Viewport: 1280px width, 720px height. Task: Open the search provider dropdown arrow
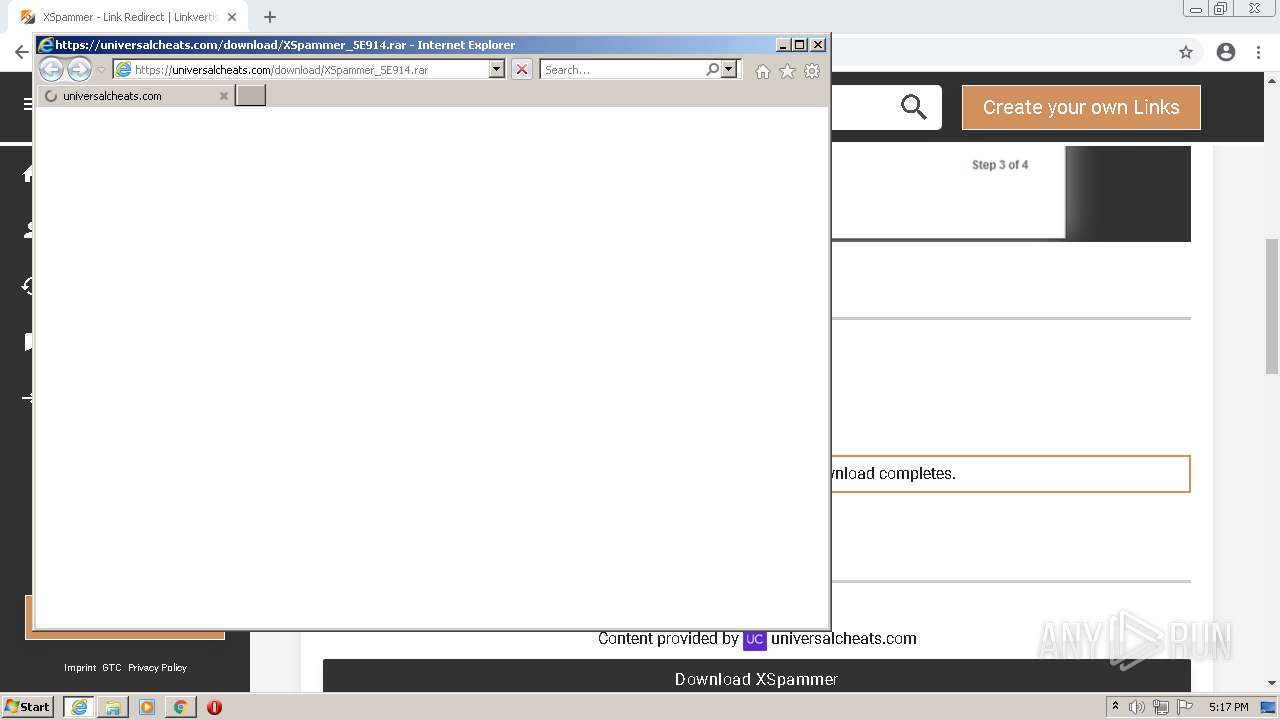click(x=729, y=69)
